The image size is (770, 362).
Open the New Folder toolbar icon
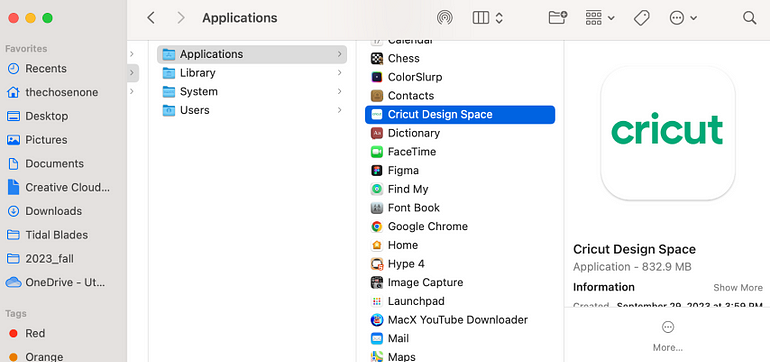(x=557, y=18)
